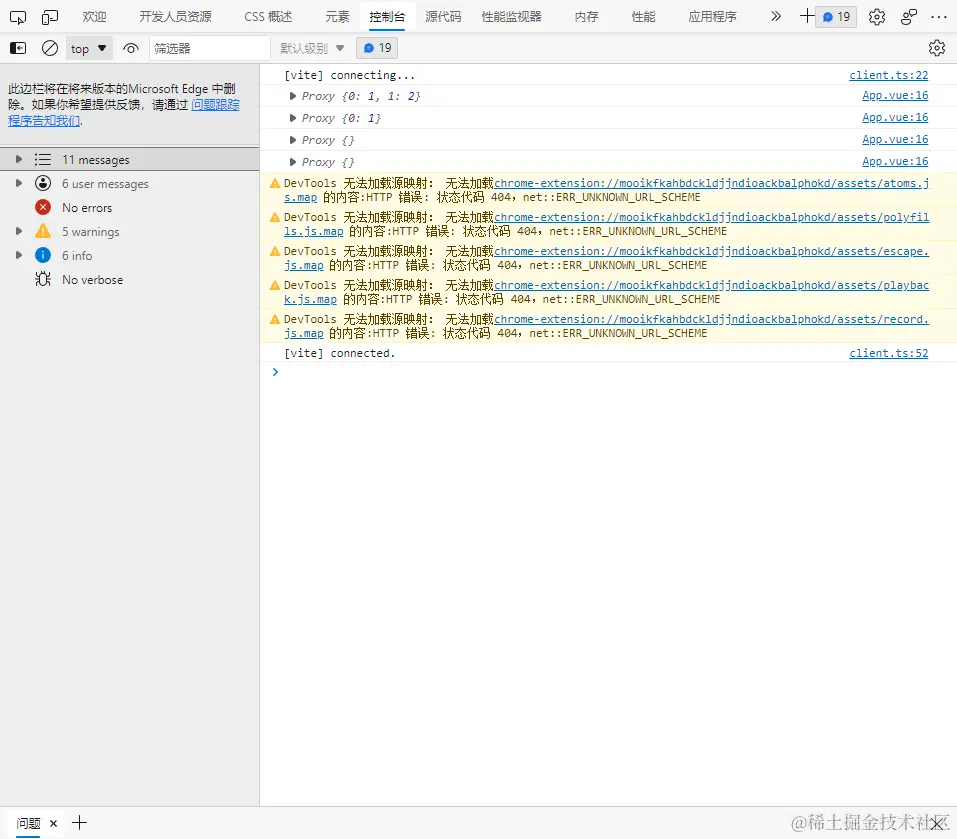Image resolution: width=957 pixels, height=839 pixels.
Task: Expand the 6 info group
Action: [x=19, y=255]
